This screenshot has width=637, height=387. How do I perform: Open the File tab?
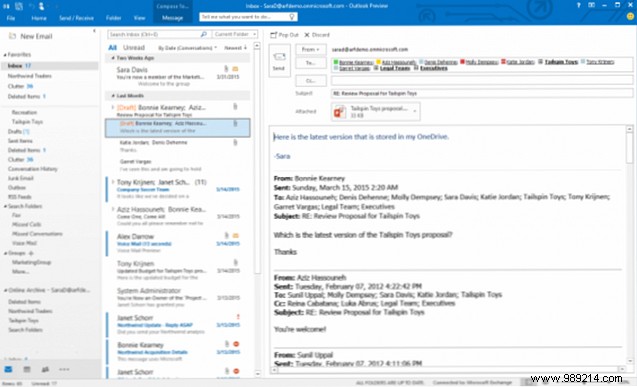(11, 18)
